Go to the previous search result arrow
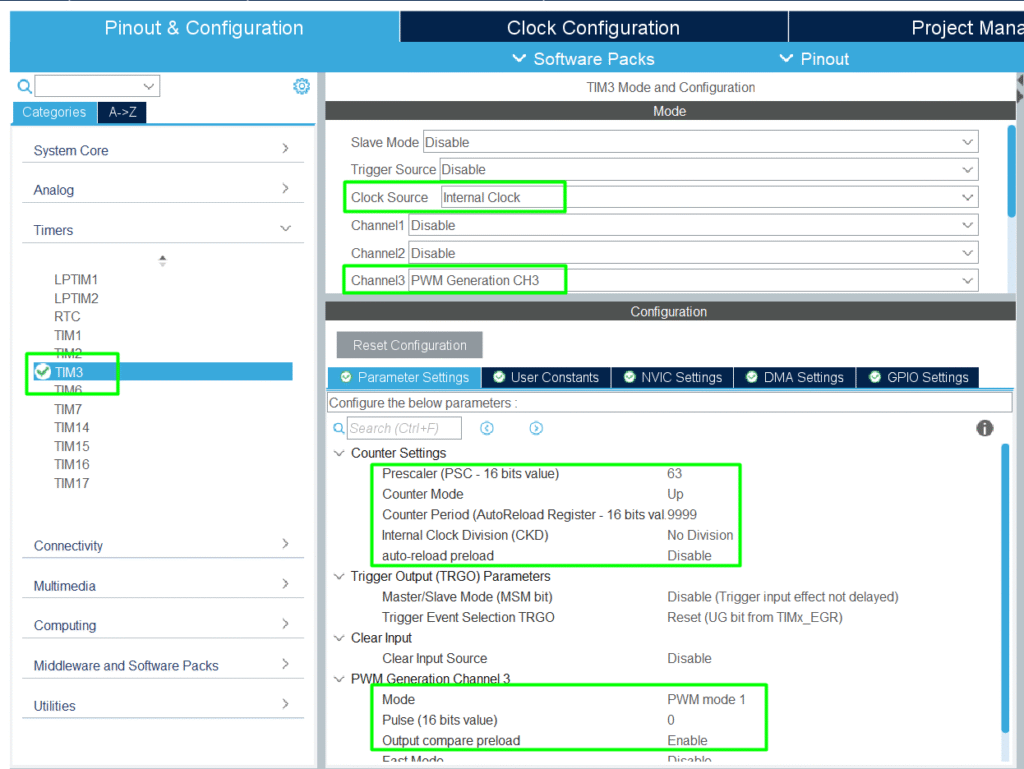Viewport: 1024px width, 769px height. [487, 428]
